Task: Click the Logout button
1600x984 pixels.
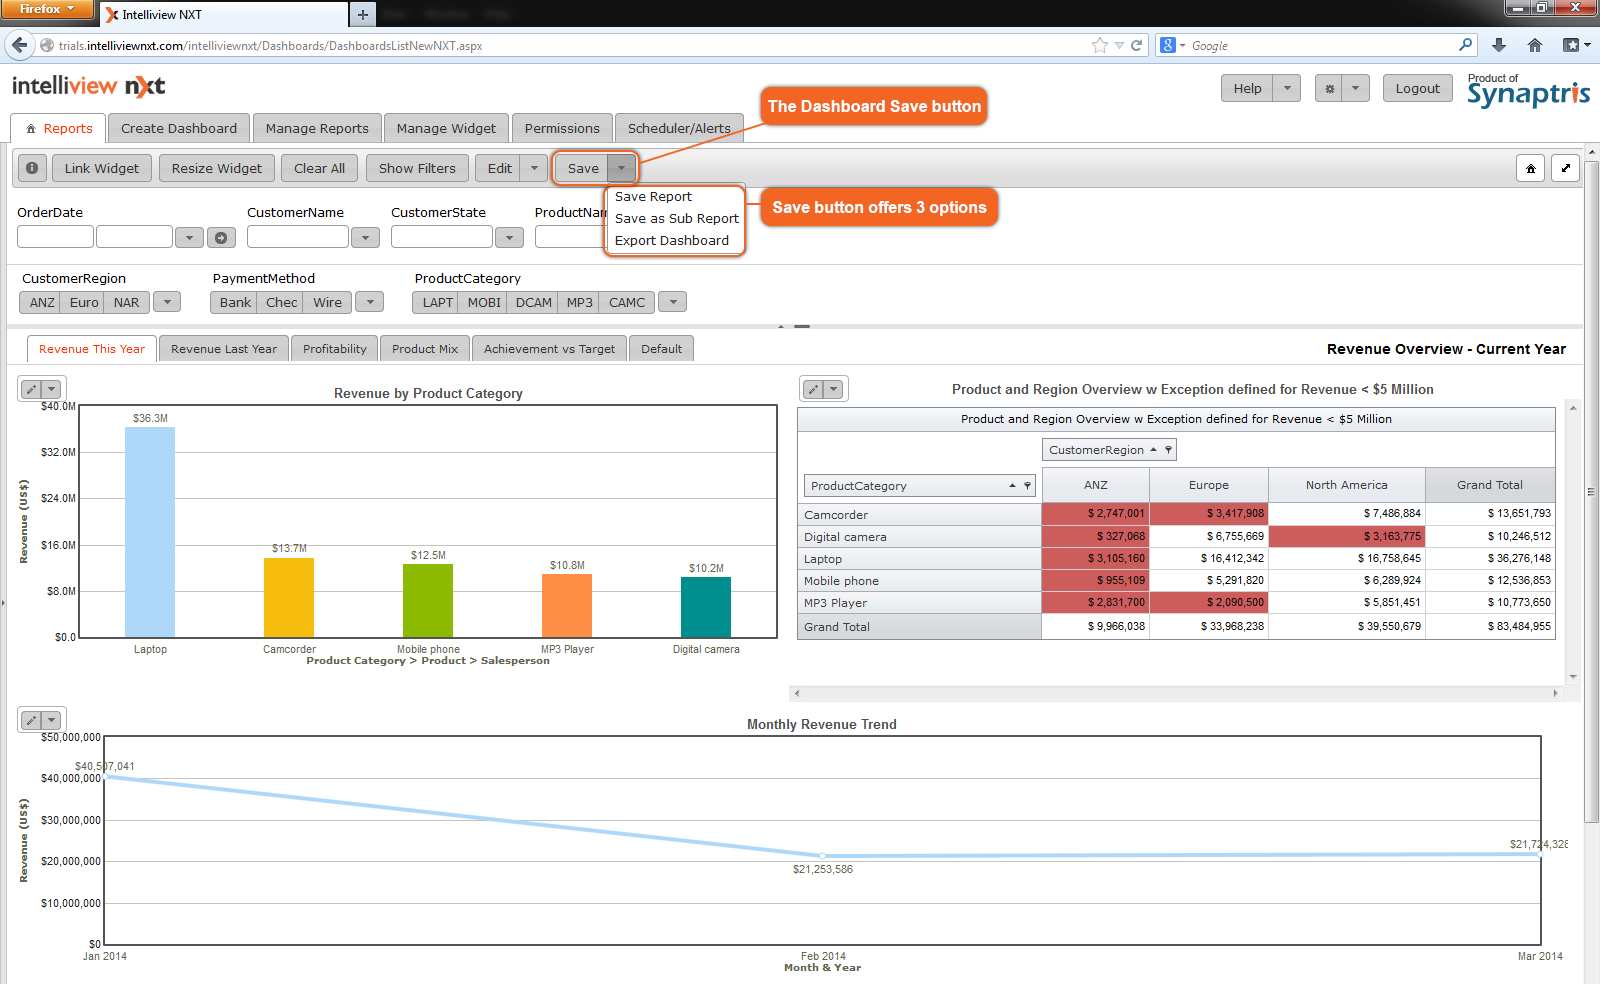Action: pyautogui.click(x=1417, y=88)
